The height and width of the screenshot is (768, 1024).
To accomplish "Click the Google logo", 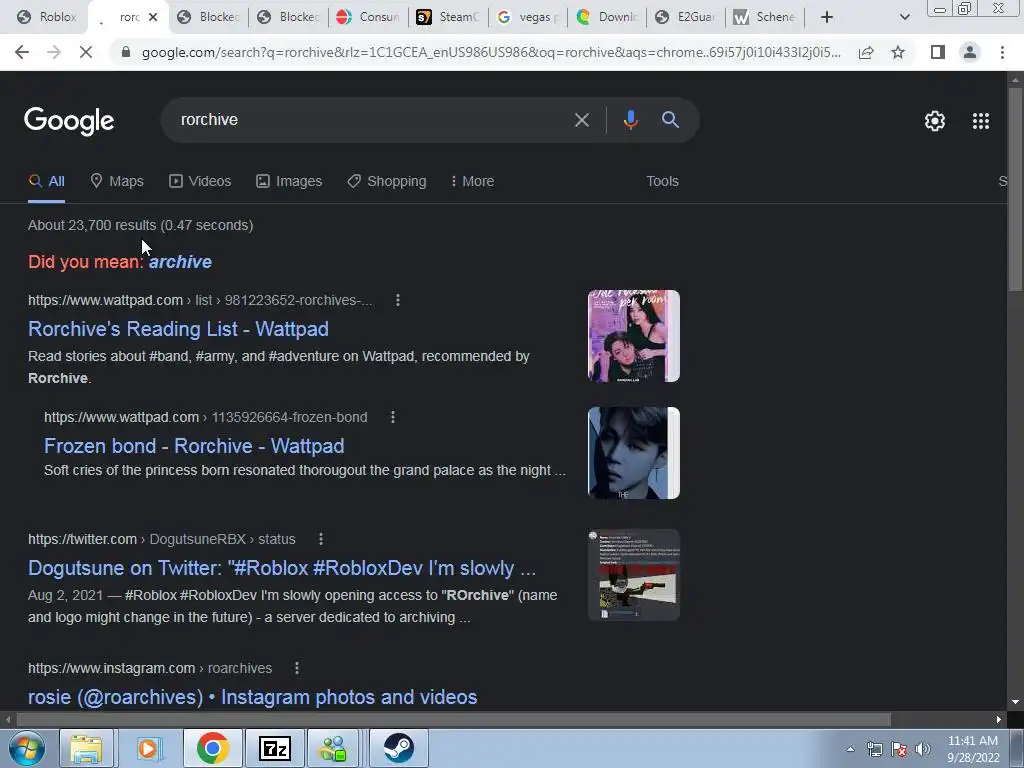I will pyautogui.click(x=69, y=121).
